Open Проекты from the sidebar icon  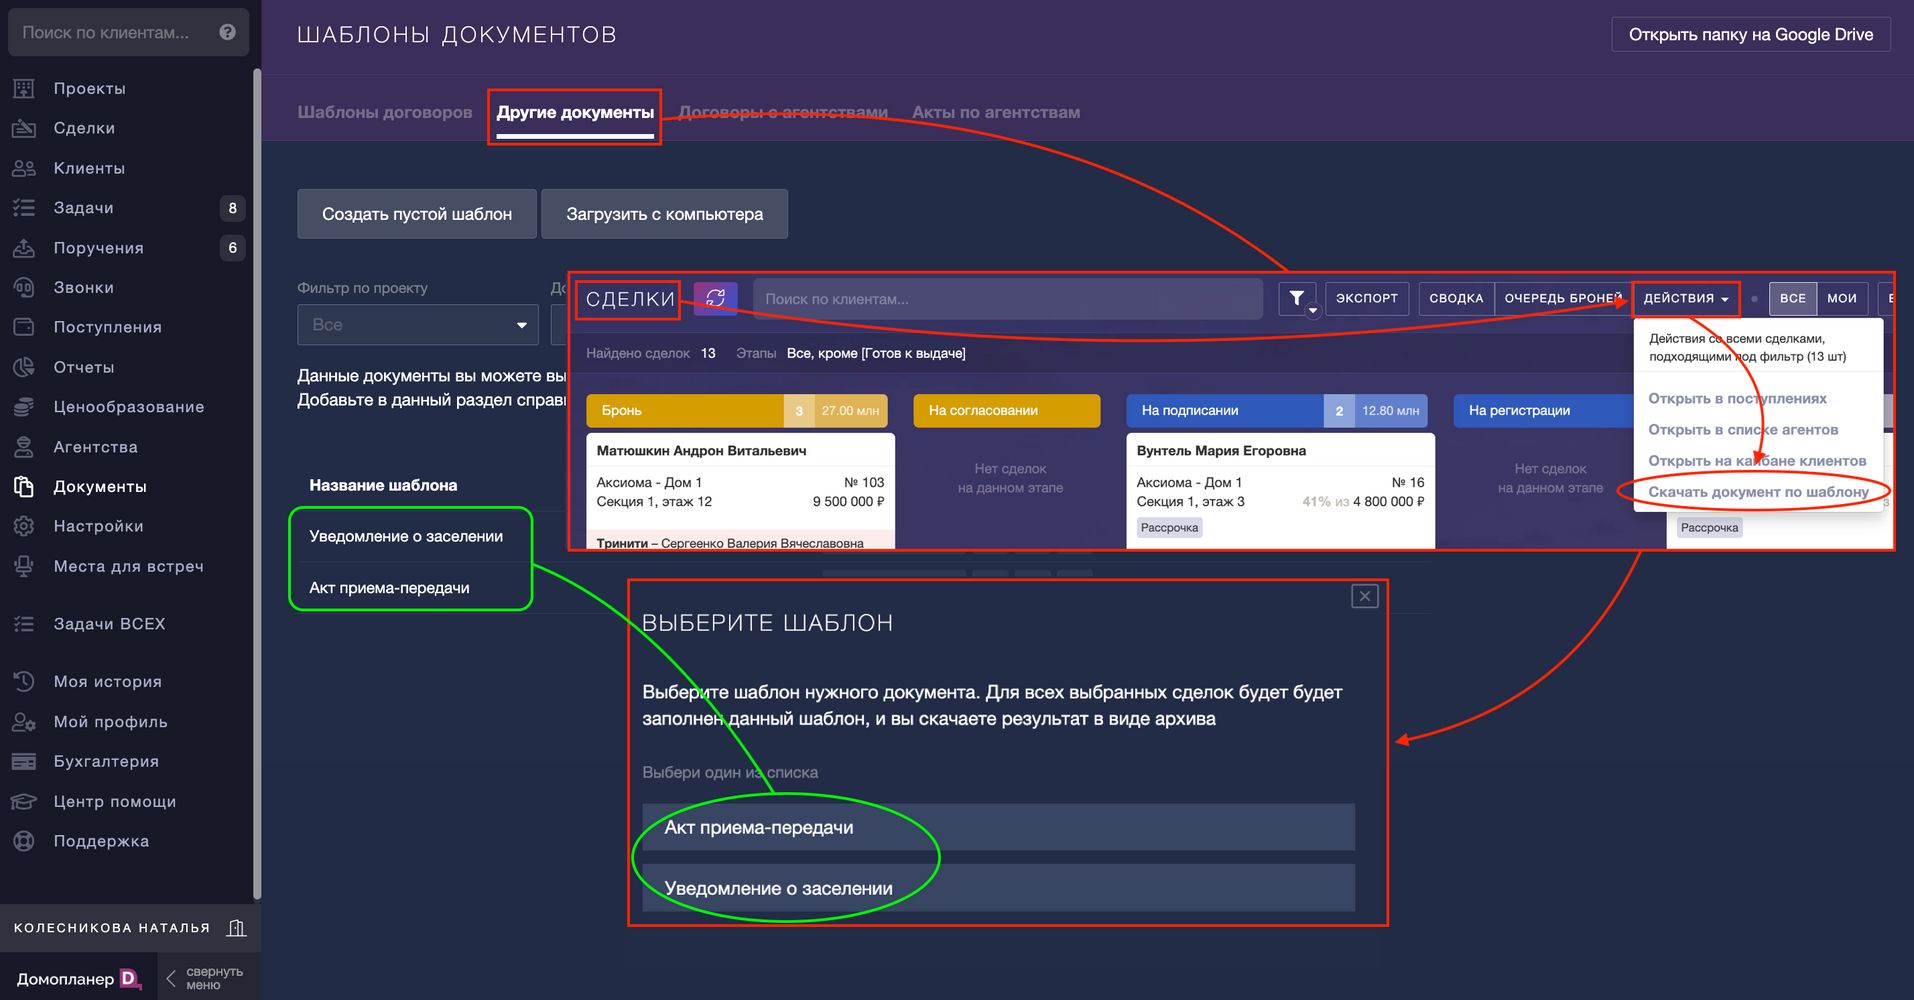(x=24, y=89)
